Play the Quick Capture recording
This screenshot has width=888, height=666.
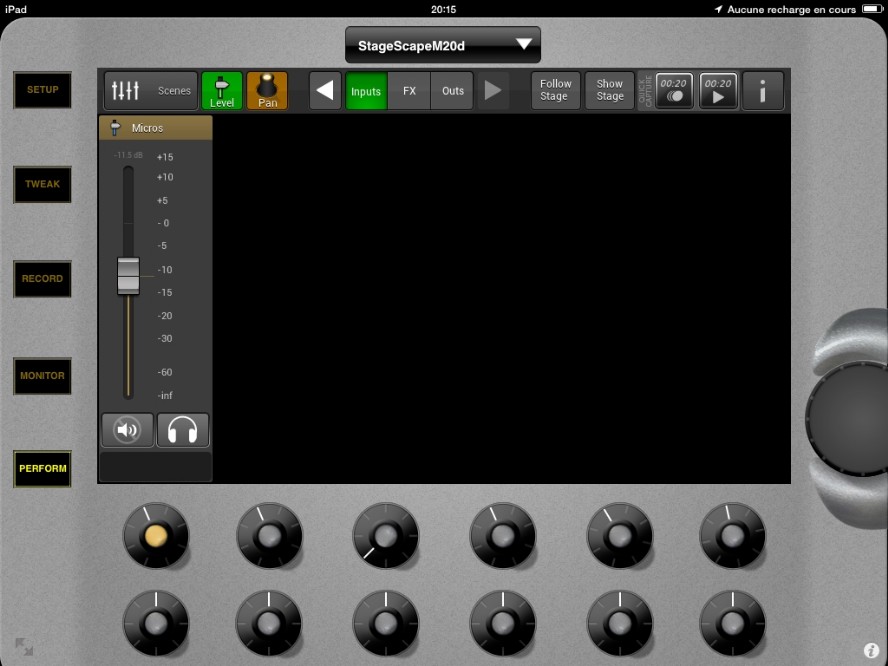(718, 91)
